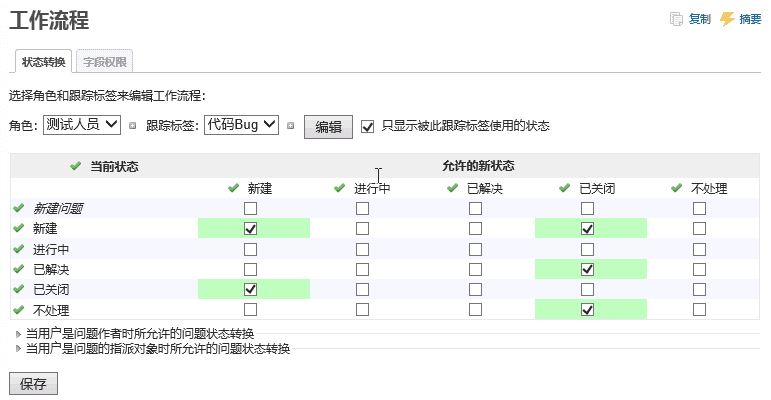771x400 pixels.
Task: Click the copy (复制) icon
Action: click(677, 19)
